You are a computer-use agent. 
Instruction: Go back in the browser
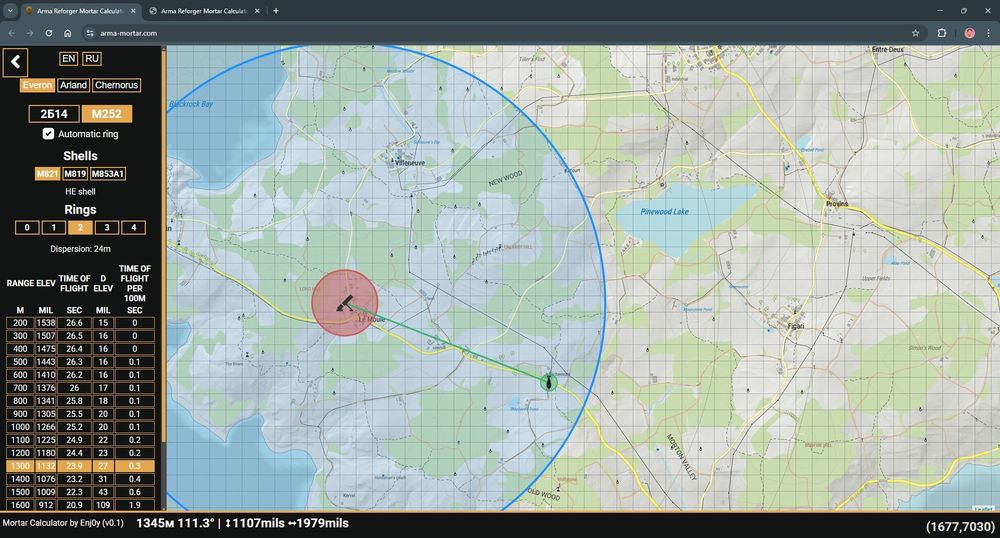pyautogui.click(x=11, y=33)
